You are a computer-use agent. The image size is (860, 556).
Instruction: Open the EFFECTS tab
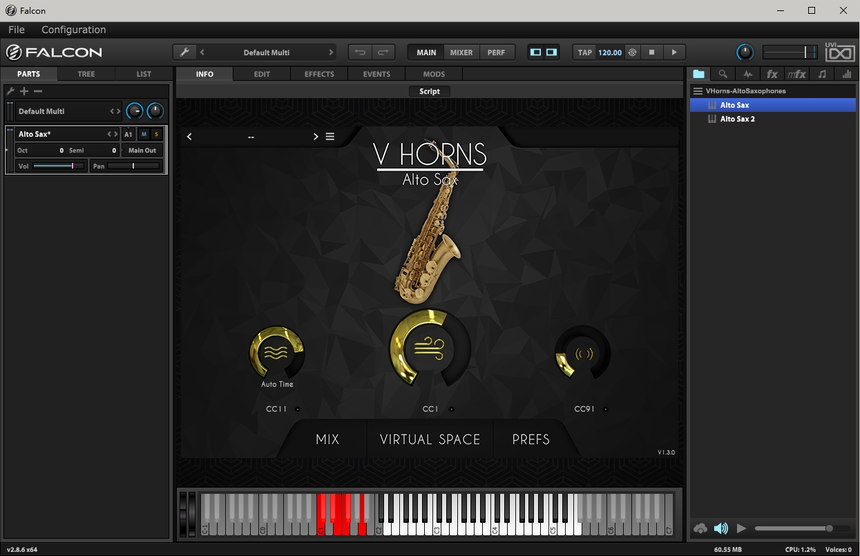[x=319, y=73]
